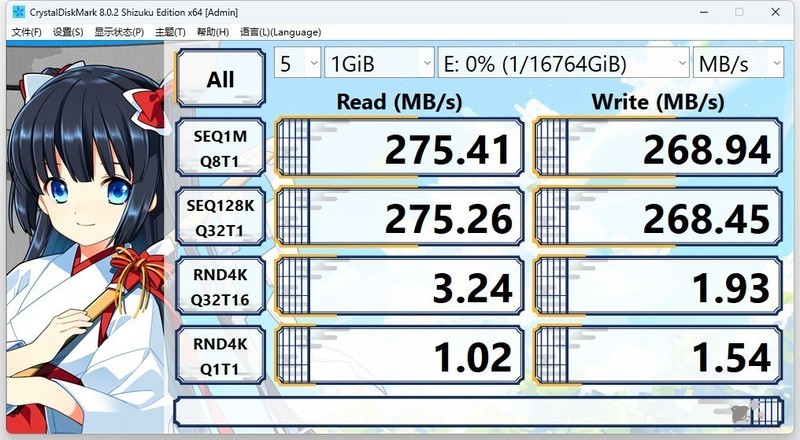Start the RND4K Q32T16 test

click(220, 287)
